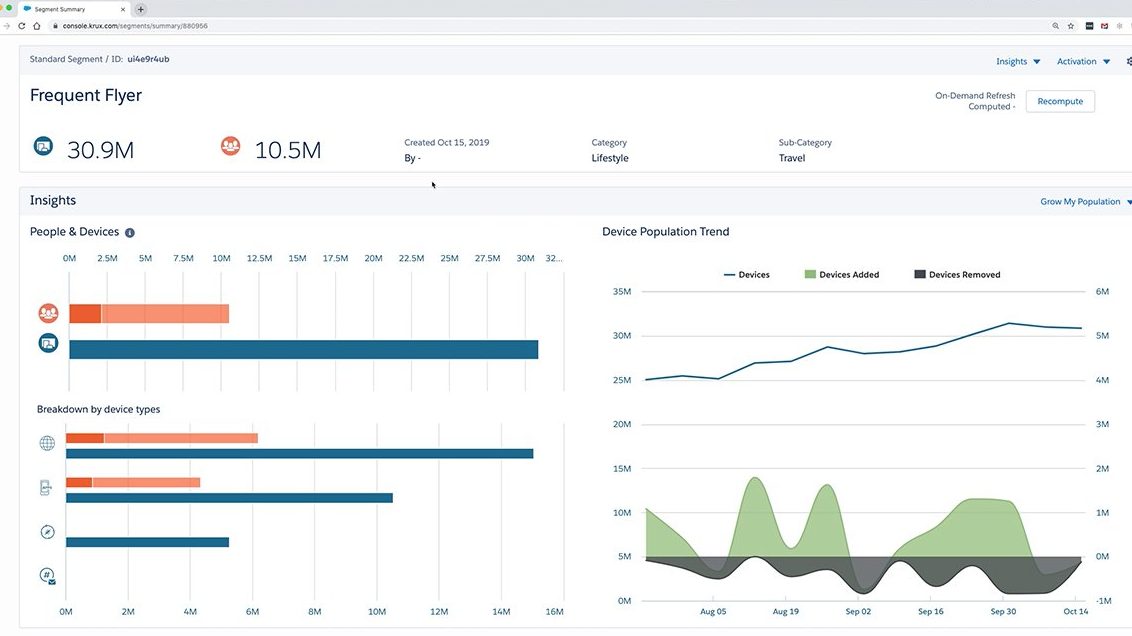
Task: Toggle the Devices Added legend series
Action: [x=842, y=275]
